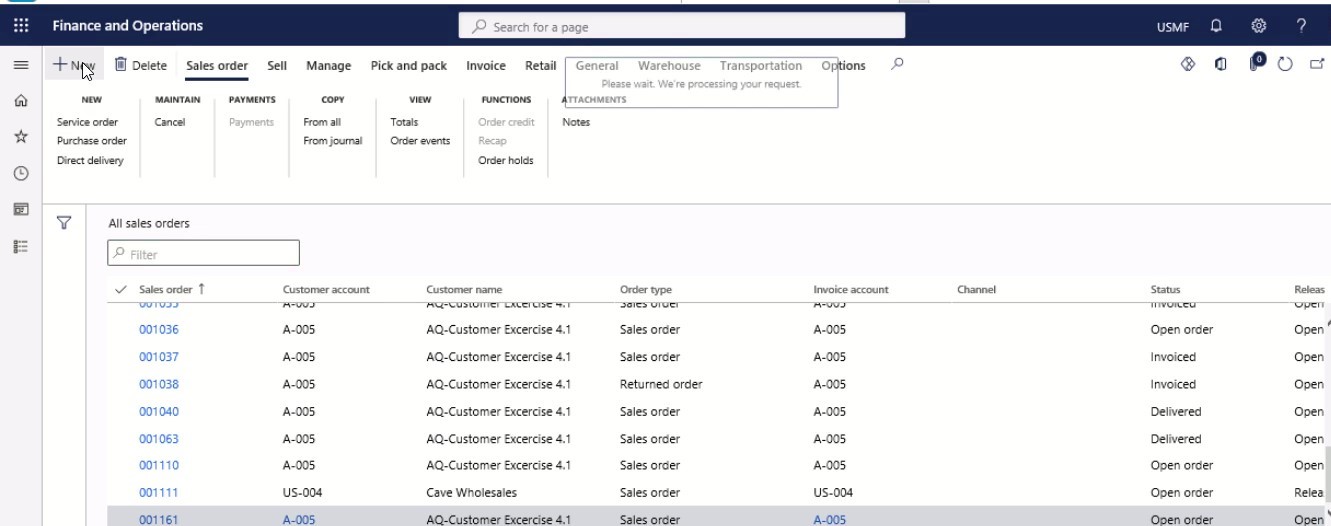Show attachments paperclip icon with badge

pyautogui.click(x=1256, y=63)
